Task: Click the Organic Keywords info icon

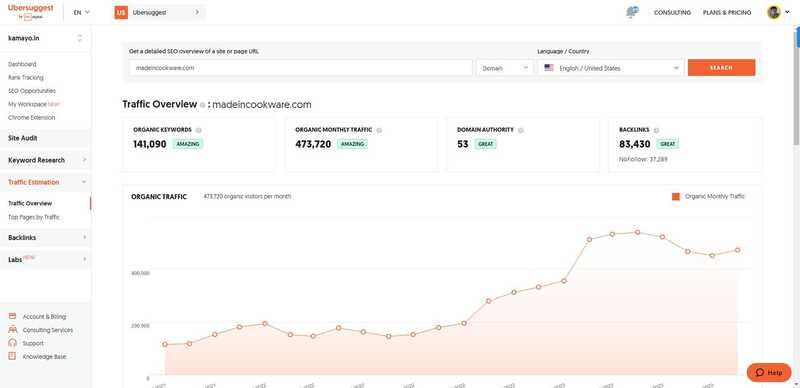Action: click(x=198, y=130)
